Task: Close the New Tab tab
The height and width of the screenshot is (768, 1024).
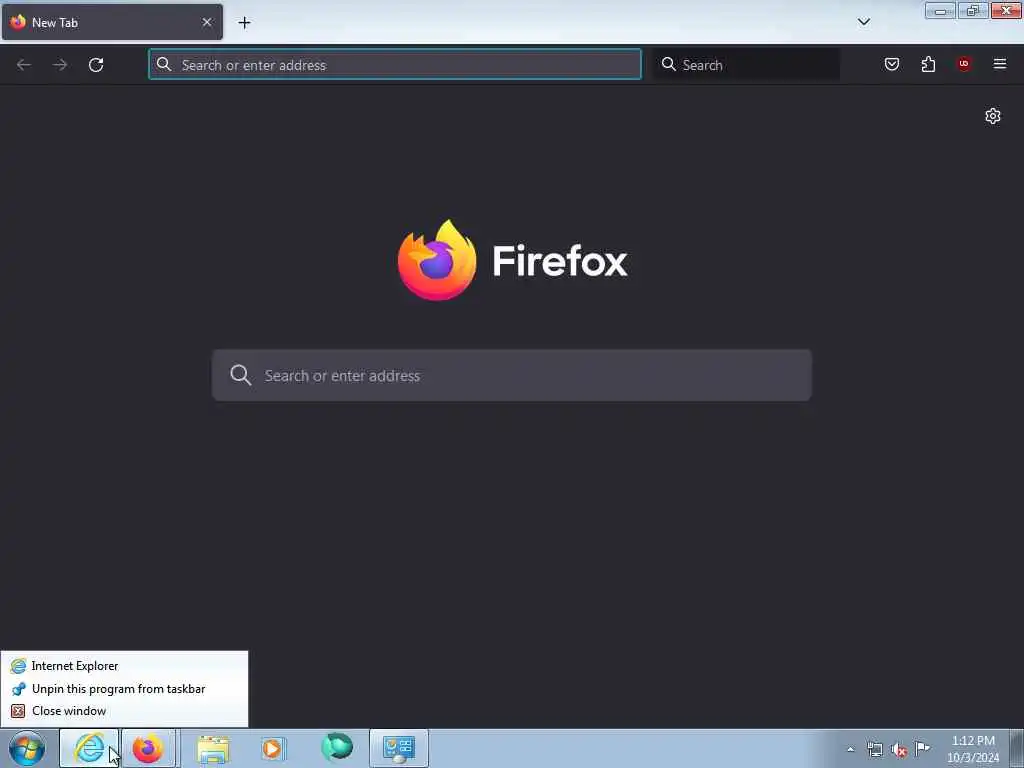Action: (207, 22)
